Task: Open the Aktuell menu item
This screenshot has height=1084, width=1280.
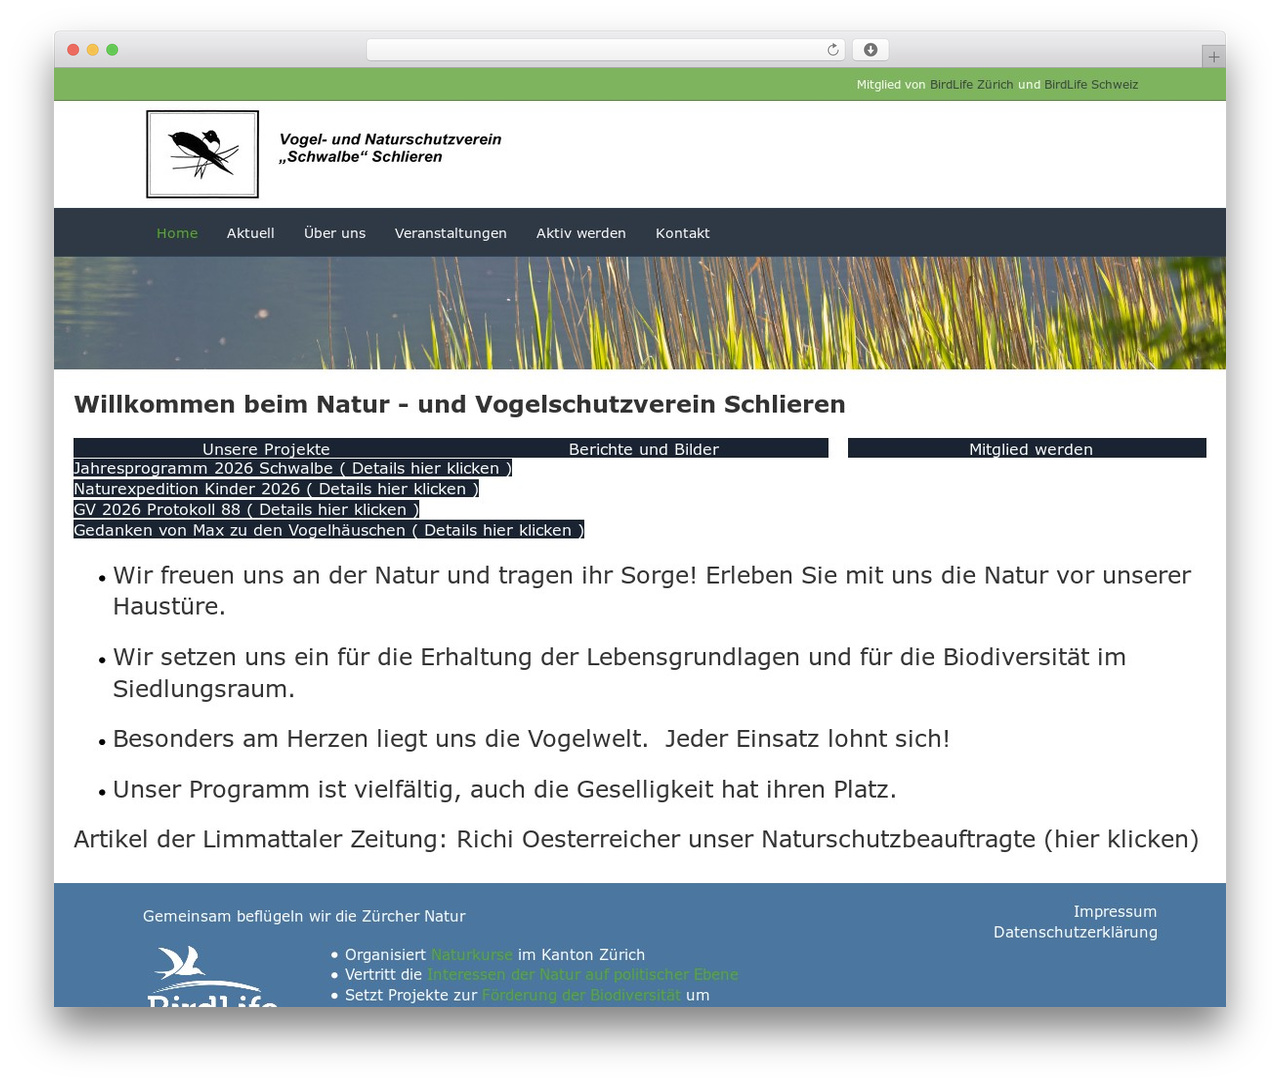Action: [x=250, y=233]
